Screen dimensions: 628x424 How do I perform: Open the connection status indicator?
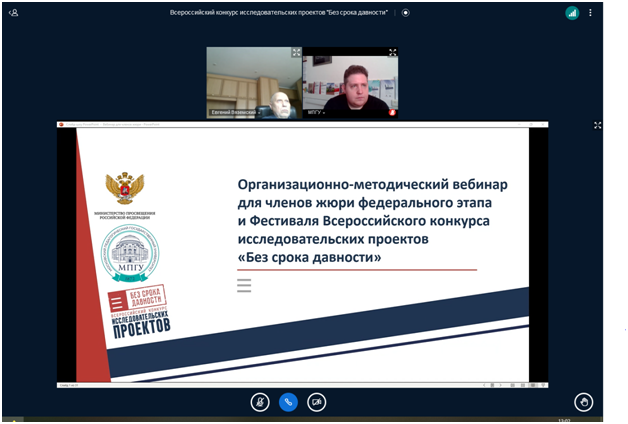click(x=572, y=13)
